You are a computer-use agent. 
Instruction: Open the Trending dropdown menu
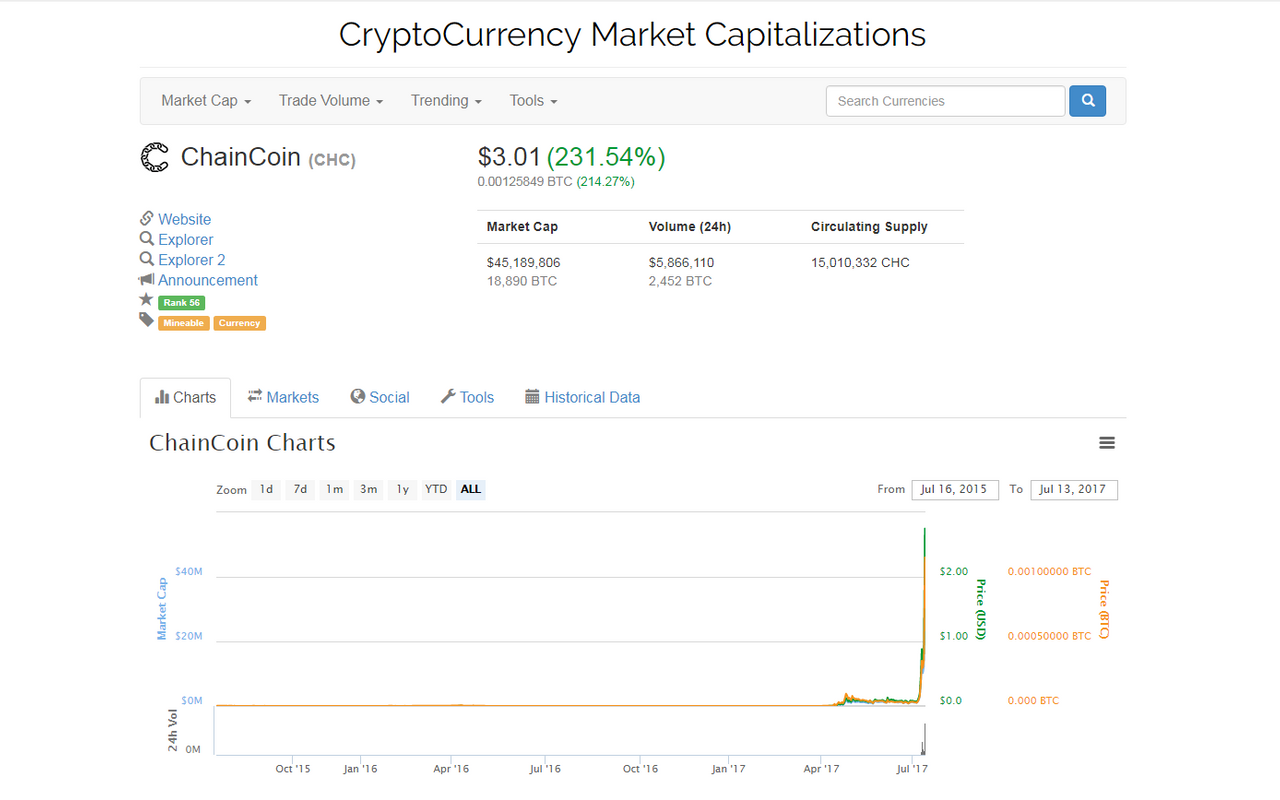point(446,101)
